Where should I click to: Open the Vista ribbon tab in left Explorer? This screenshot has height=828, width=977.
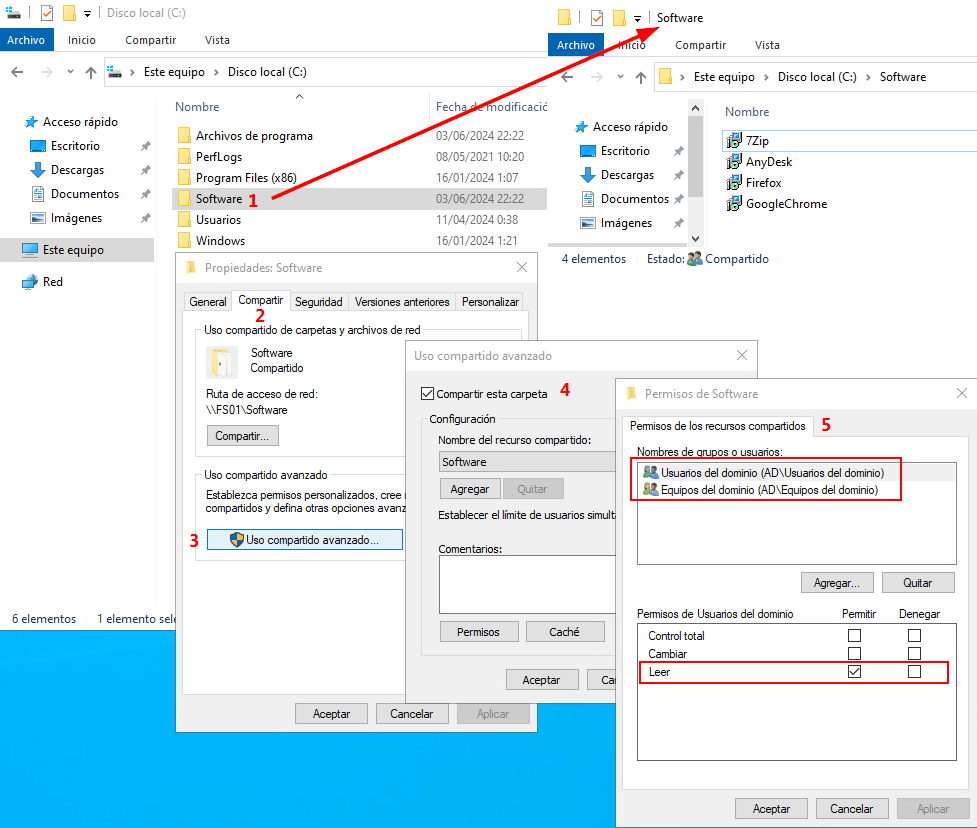pos(217,40)
